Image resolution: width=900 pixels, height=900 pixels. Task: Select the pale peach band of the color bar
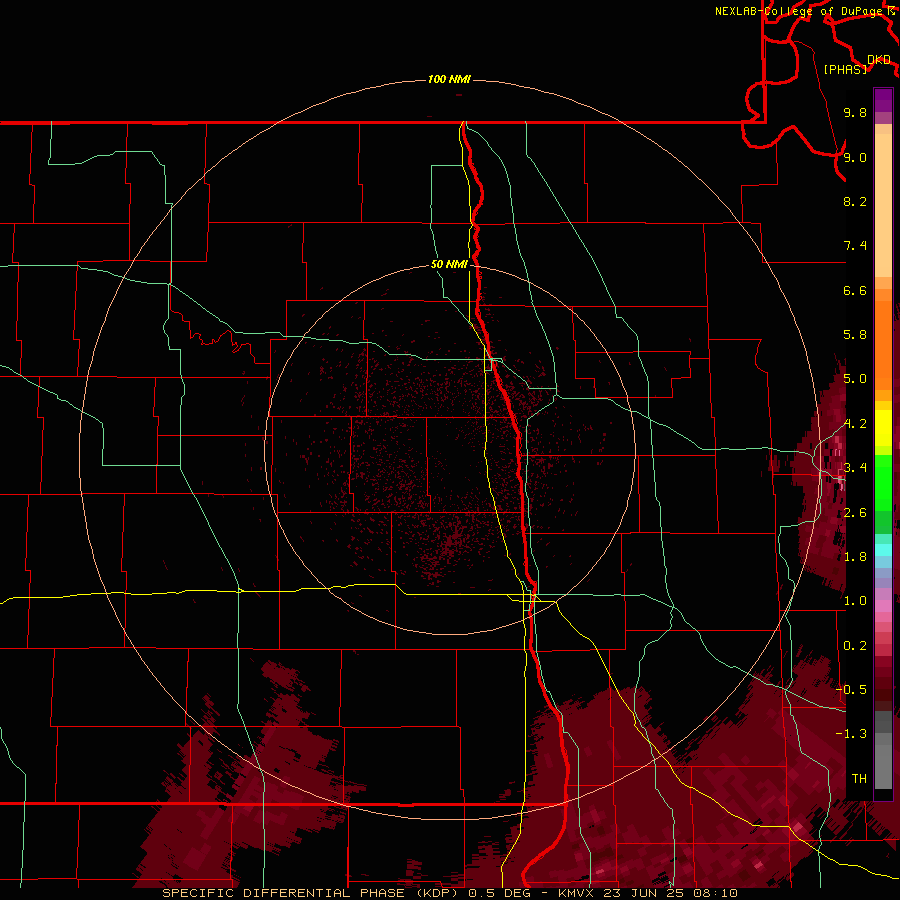point(883,206)
